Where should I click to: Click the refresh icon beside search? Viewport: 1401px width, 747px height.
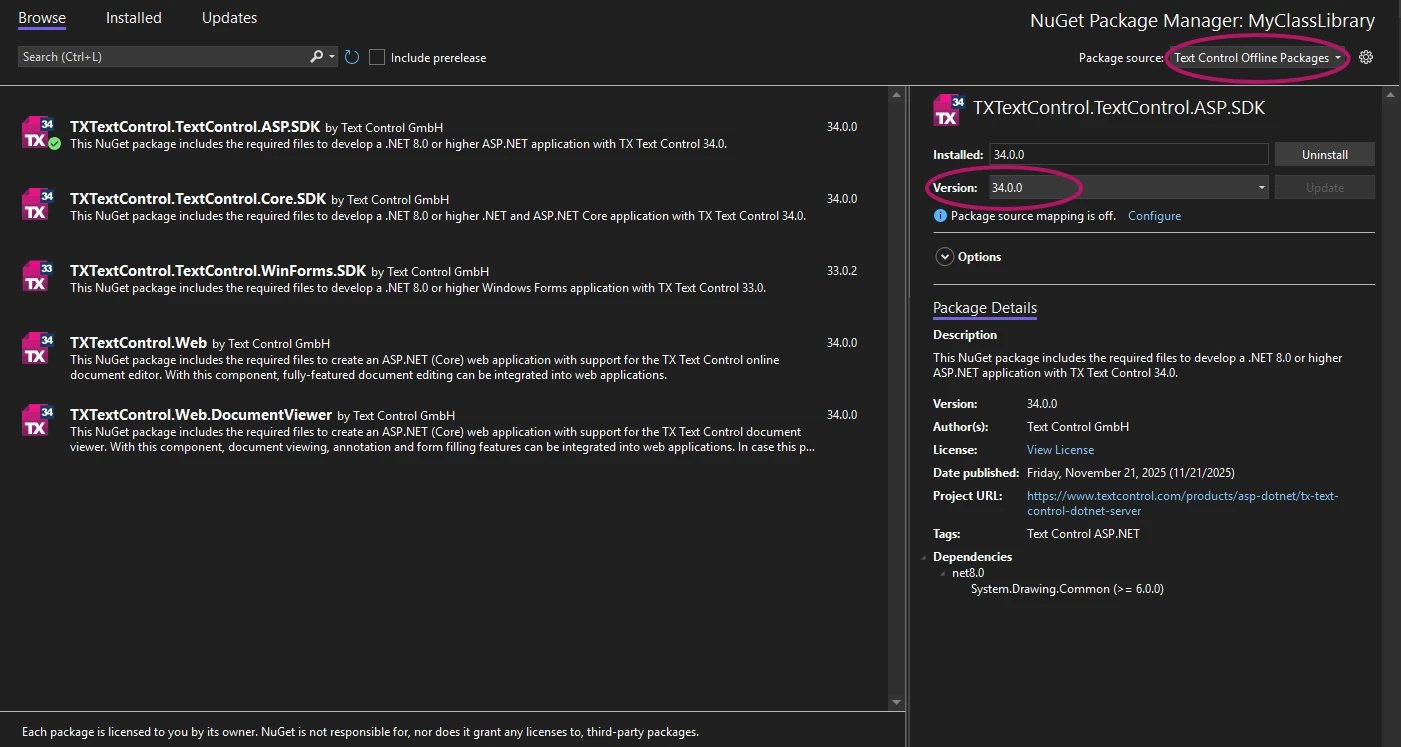(352, 57)
